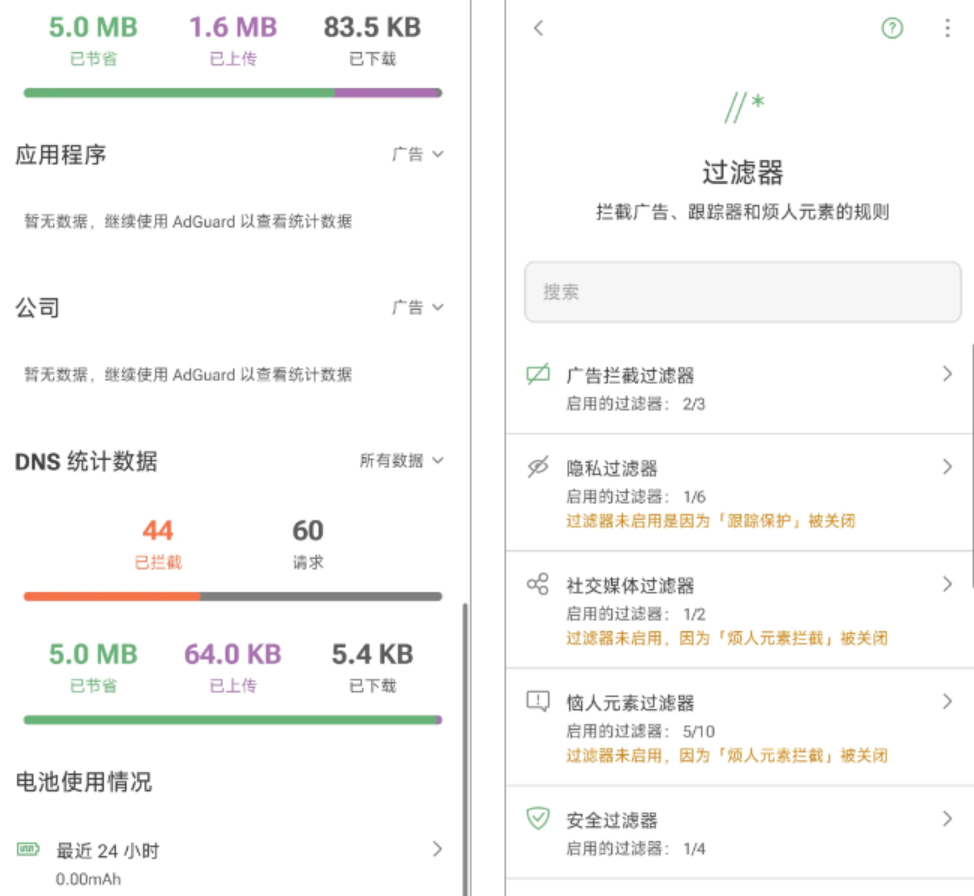Click 启用的过滤器: 1/4 text
The width and height of the screenshot is (974, 896).
coord(635,849)
